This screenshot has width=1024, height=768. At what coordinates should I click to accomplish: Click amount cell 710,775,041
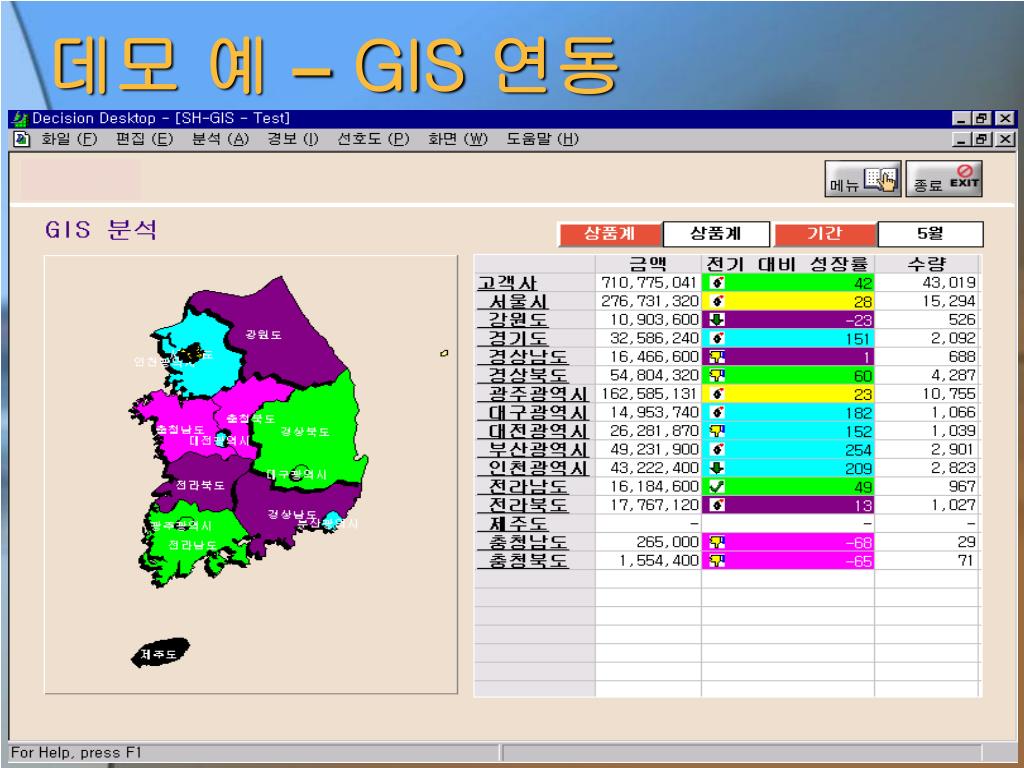648,283
